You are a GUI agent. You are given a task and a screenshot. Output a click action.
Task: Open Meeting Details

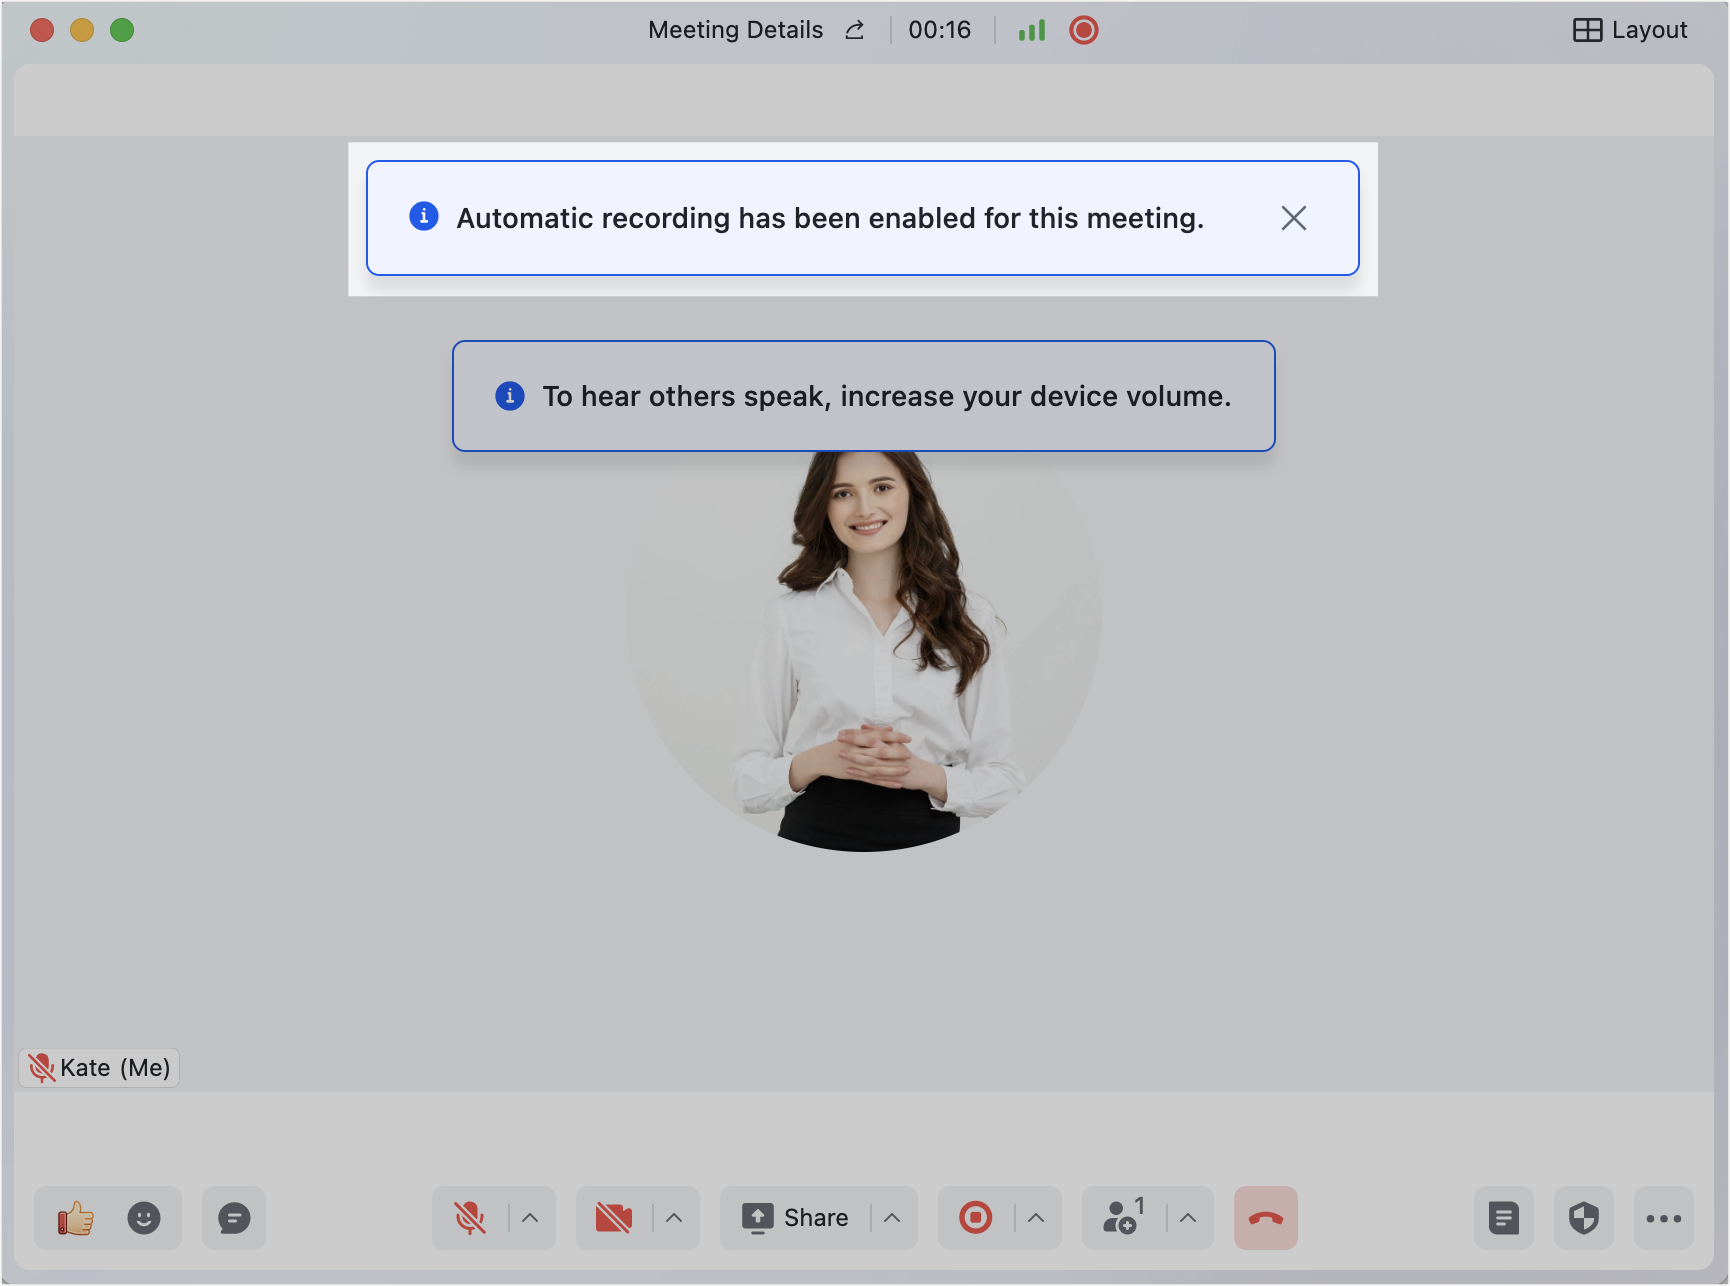[x=735, y=30]
